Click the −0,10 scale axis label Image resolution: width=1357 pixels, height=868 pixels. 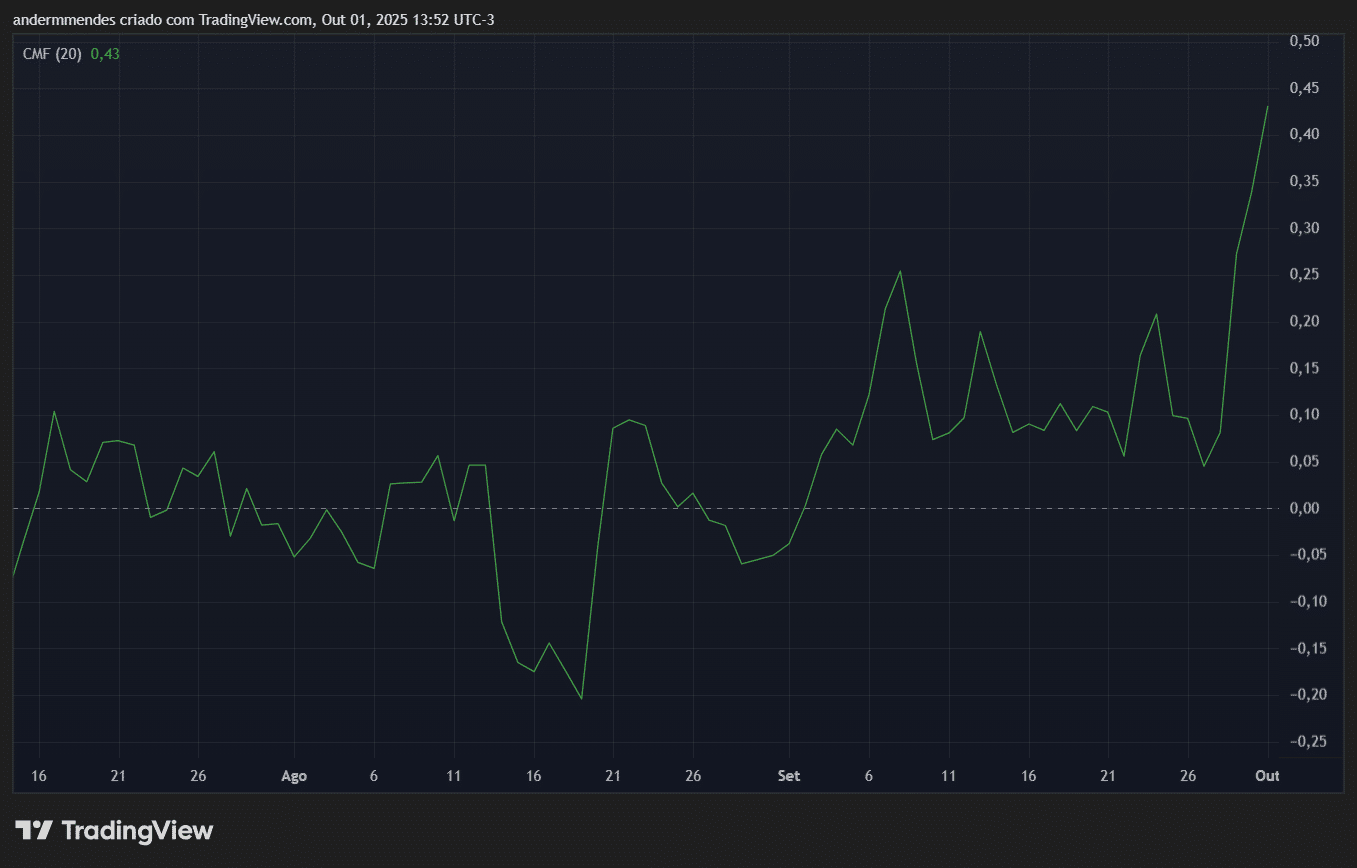tap(1302, 601)
